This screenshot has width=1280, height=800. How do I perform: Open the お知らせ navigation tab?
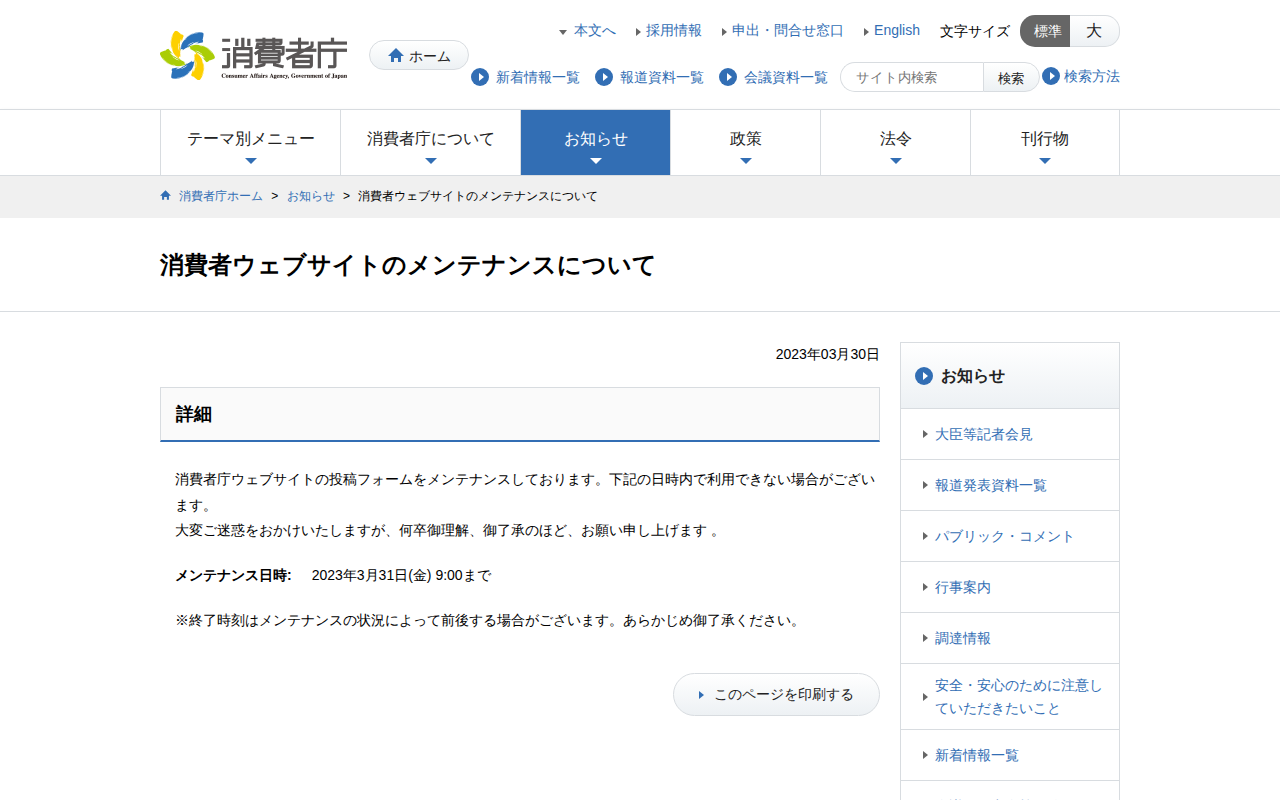[596, 142]
